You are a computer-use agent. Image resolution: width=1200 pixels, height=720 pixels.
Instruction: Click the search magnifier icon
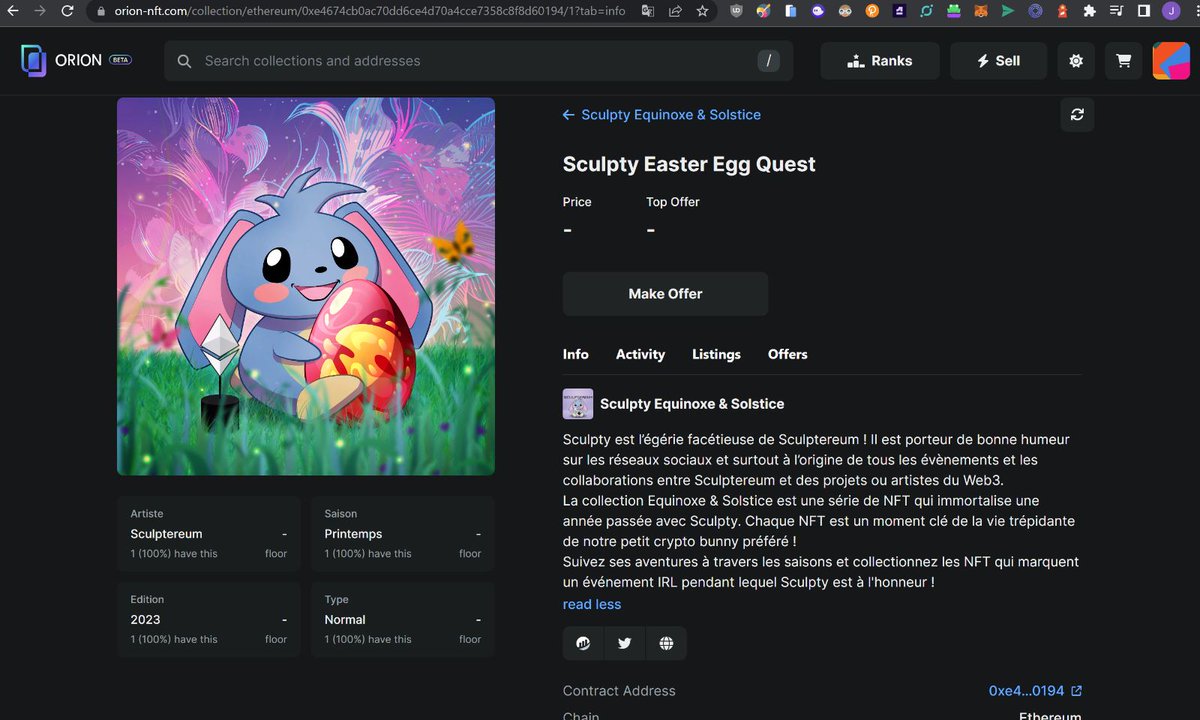pos(184,61)
